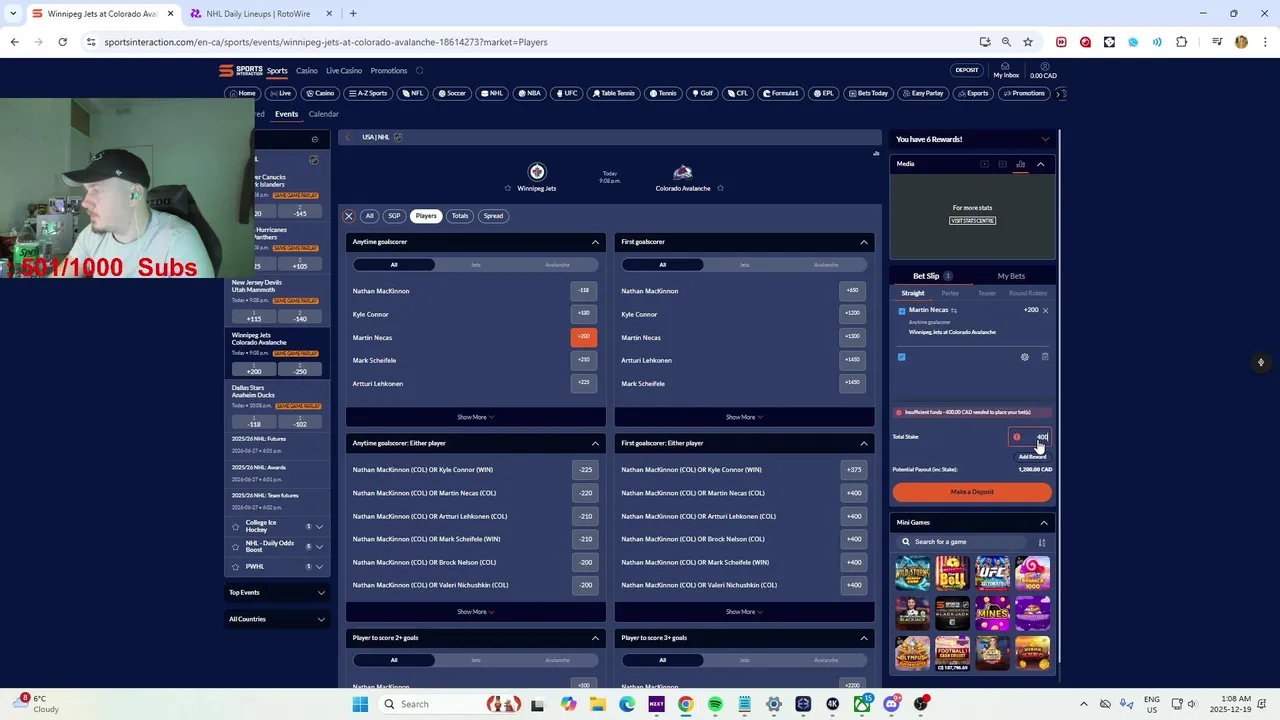Open File Explorer from the taskbar
1280x720 pixels.
click(597, 704)
